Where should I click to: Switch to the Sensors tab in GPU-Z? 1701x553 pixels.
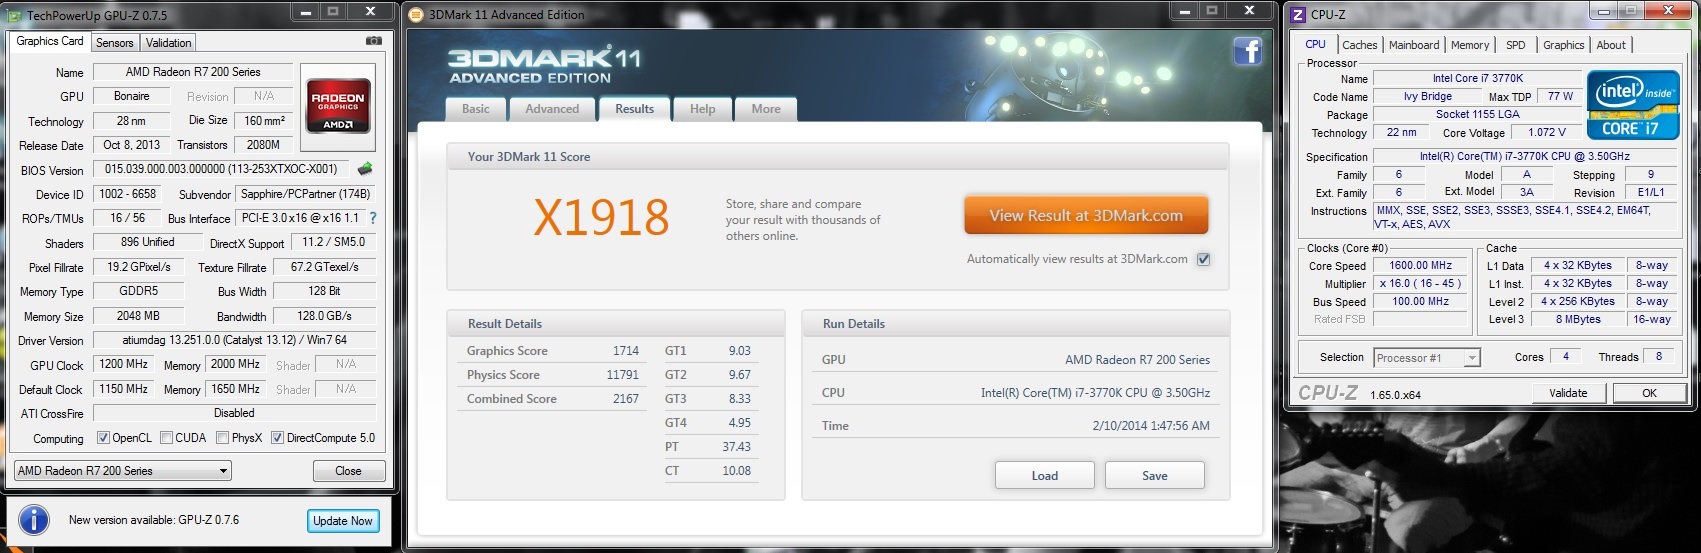(x=114, y=43)
